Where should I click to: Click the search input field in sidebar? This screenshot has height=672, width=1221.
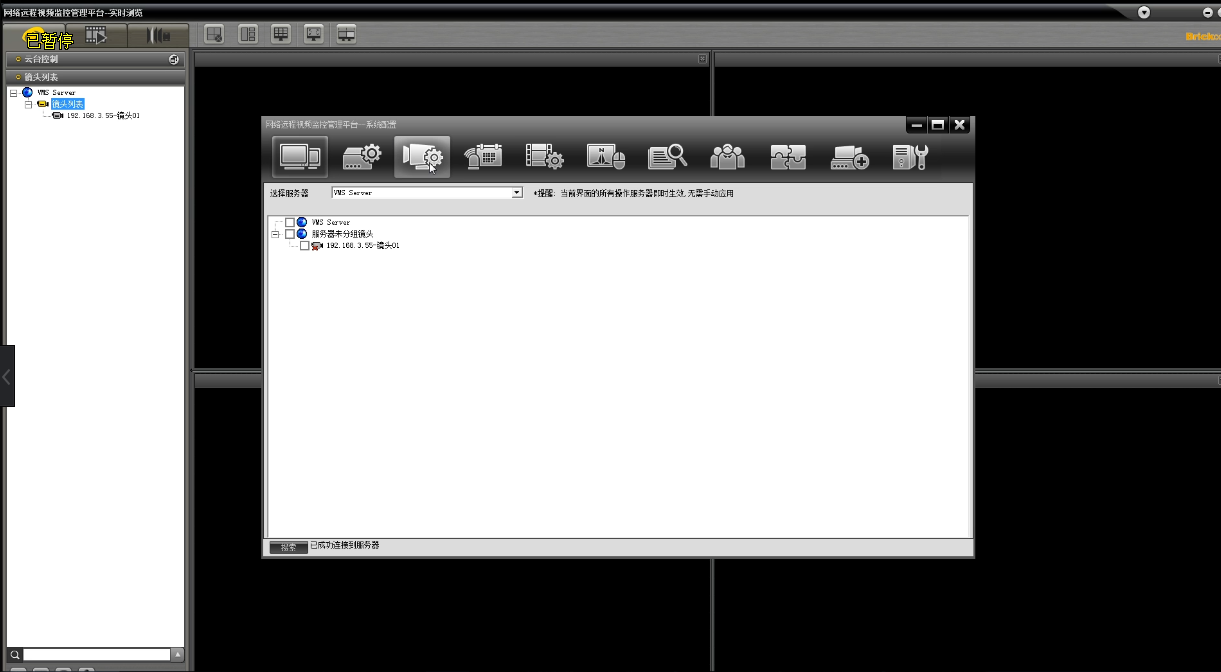point(97,654)
